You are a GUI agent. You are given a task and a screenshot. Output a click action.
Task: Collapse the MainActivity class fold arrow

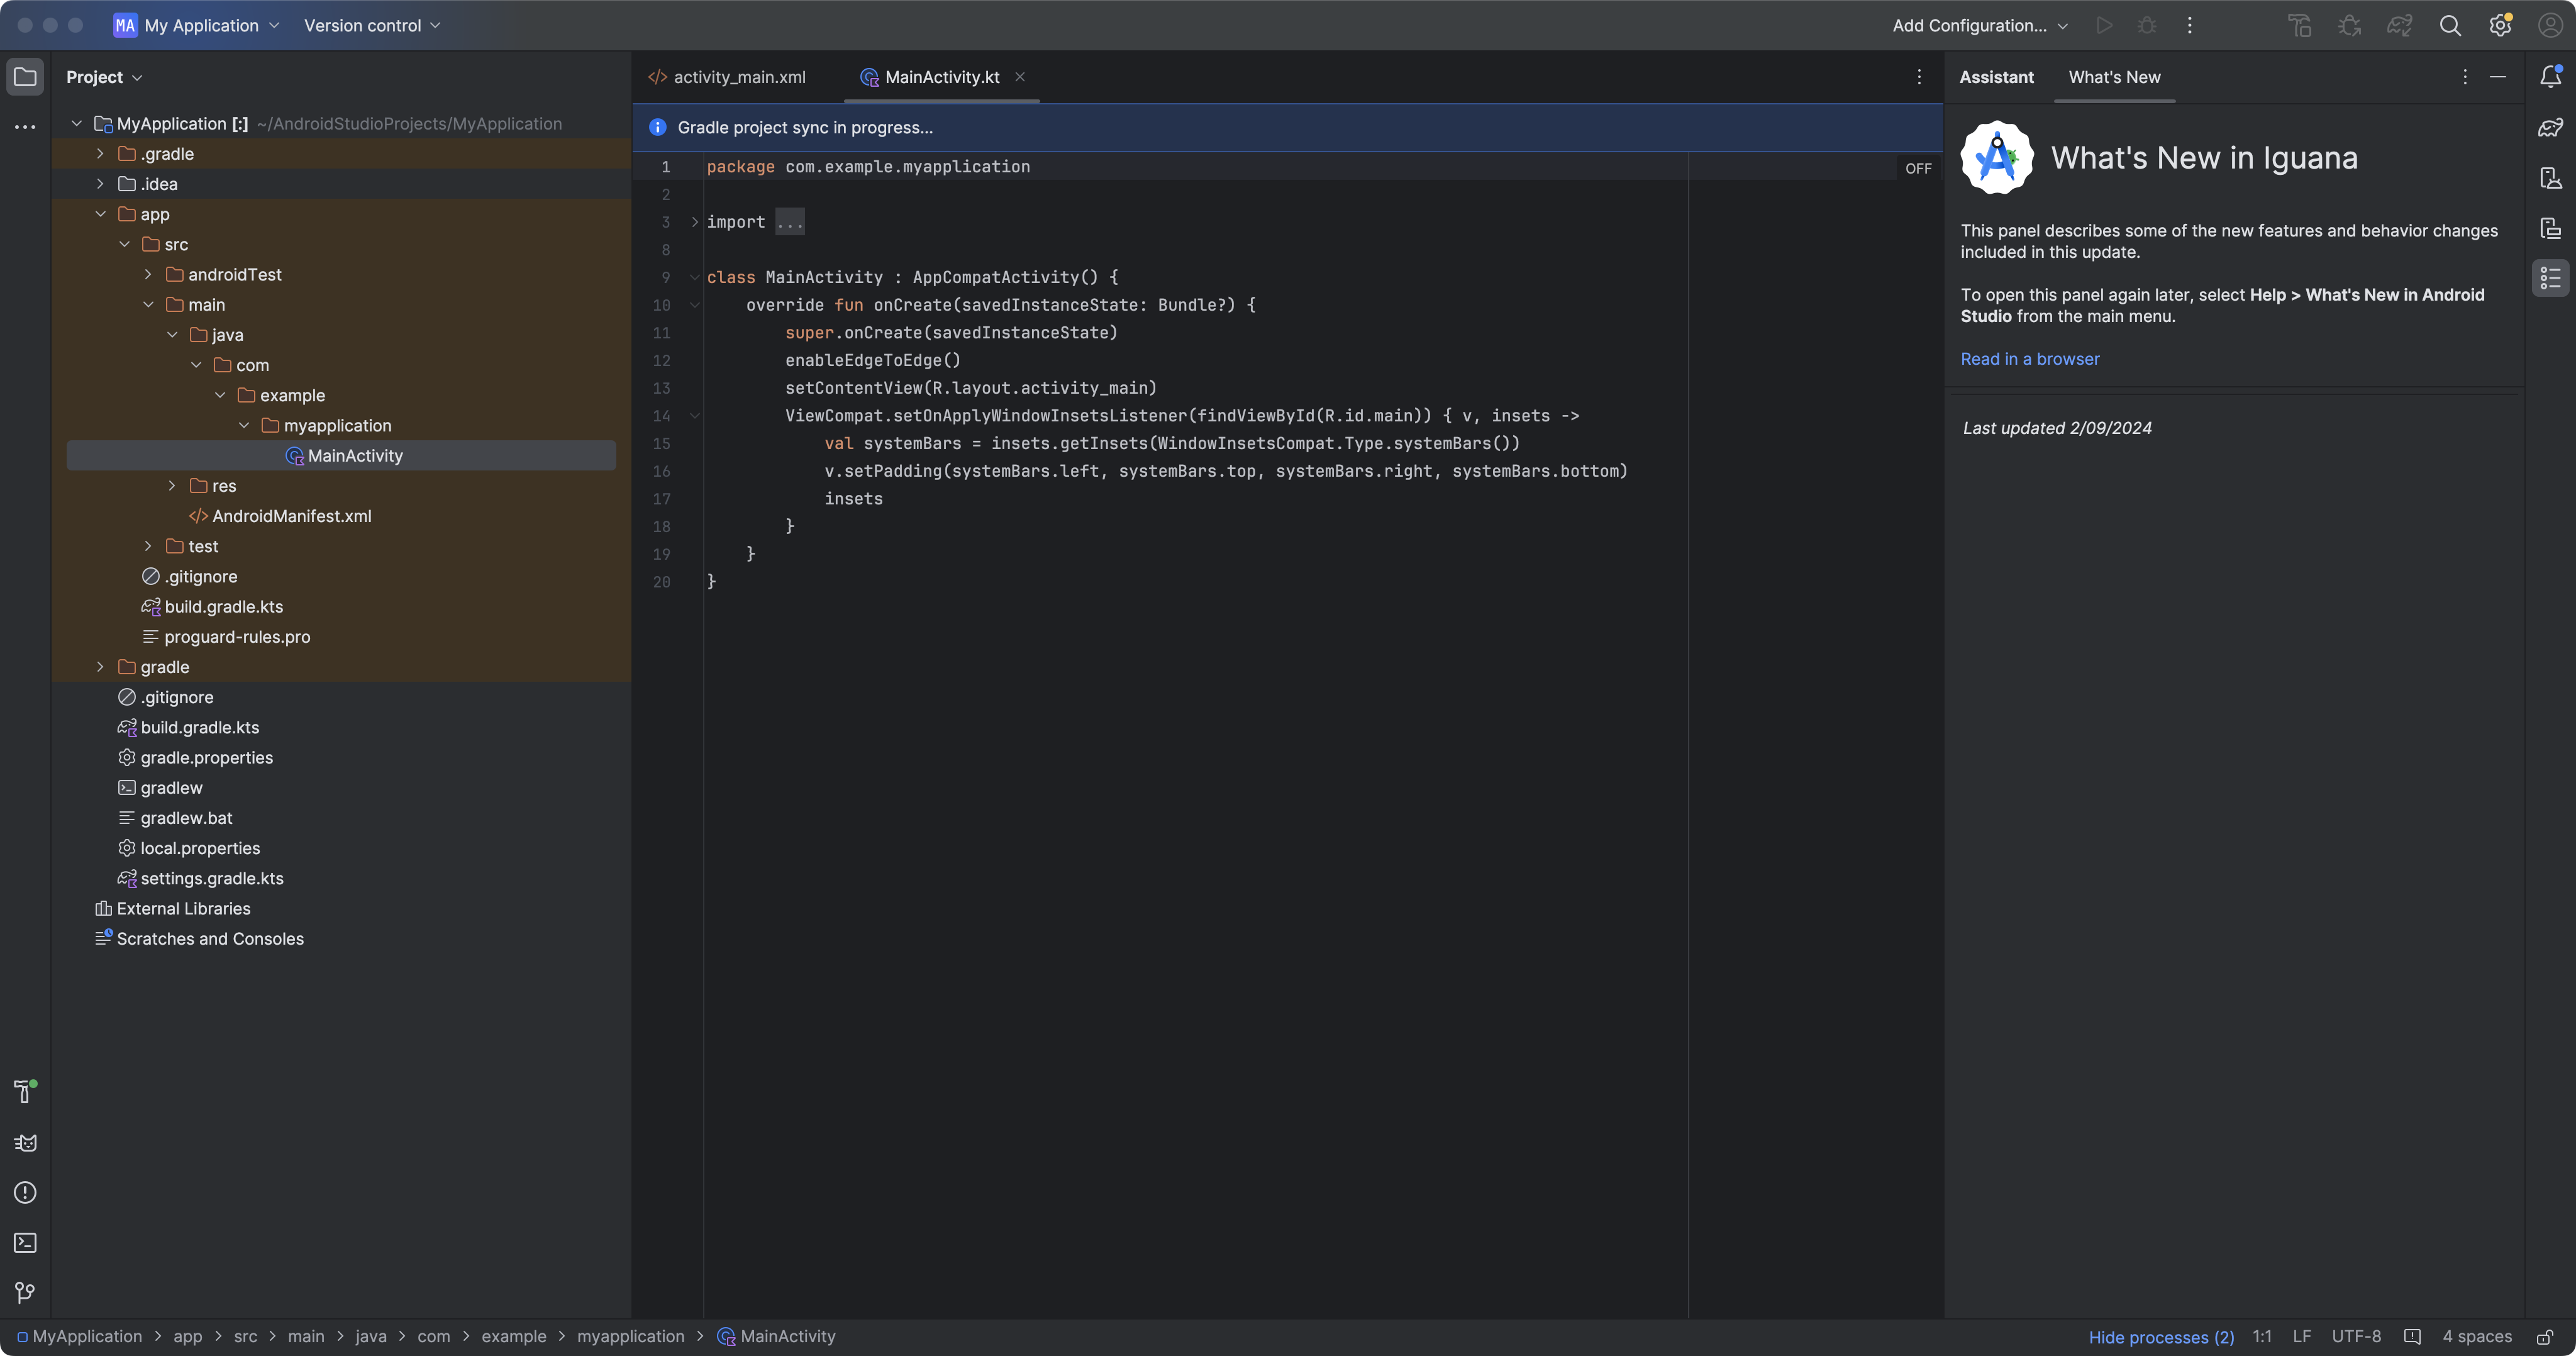tap(694, 277)
